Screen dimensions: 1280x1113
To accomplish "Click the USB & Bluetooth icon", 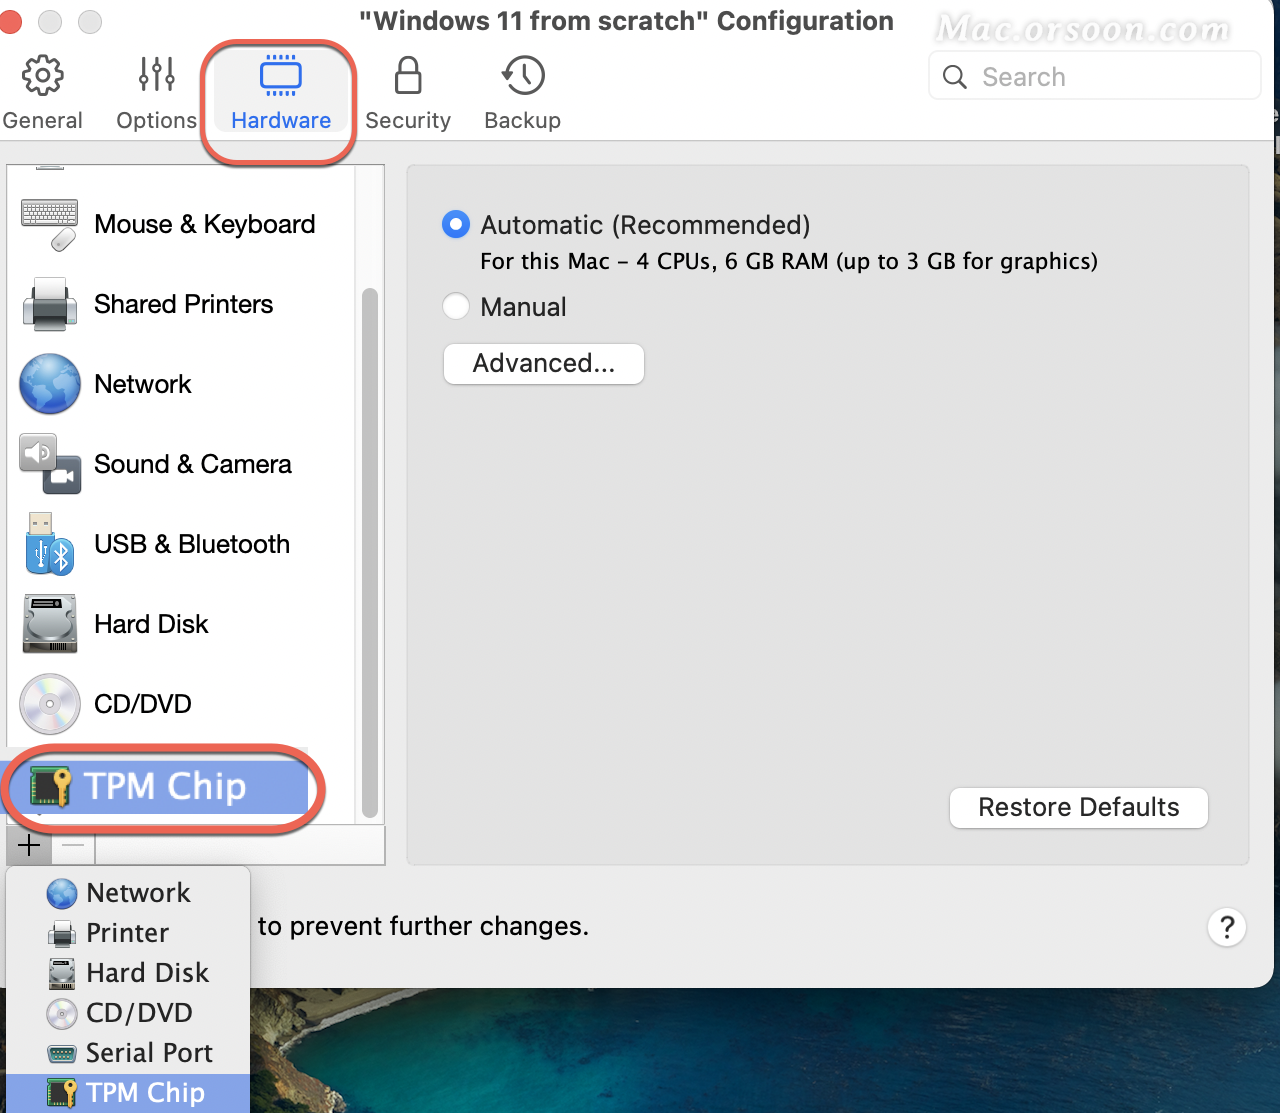I will (50, 545).
